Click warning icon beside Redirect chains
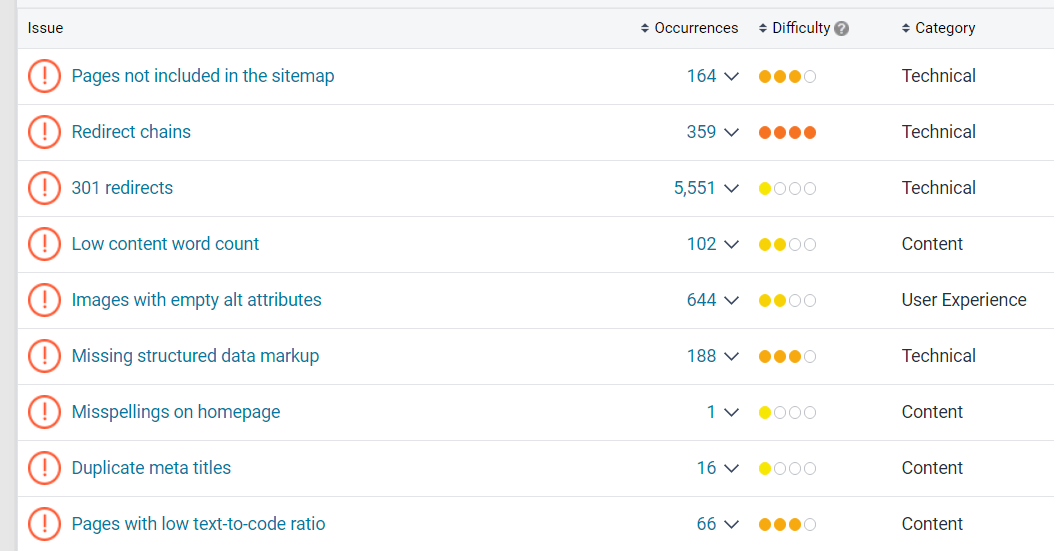Screen dimensions: 1054x551 (44, 132)
